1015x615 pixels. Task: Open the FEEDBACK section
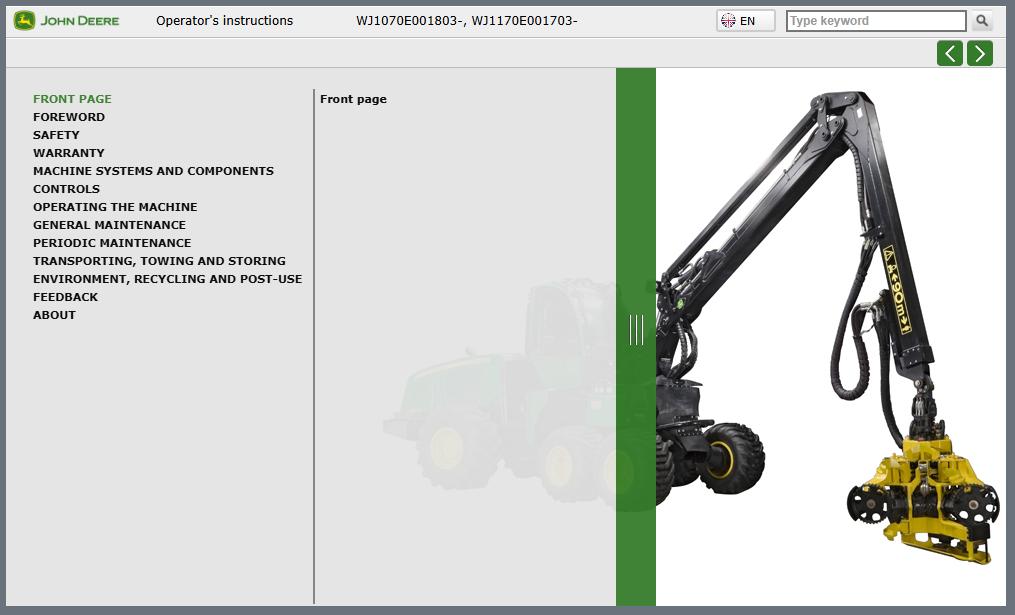(65, 297)
